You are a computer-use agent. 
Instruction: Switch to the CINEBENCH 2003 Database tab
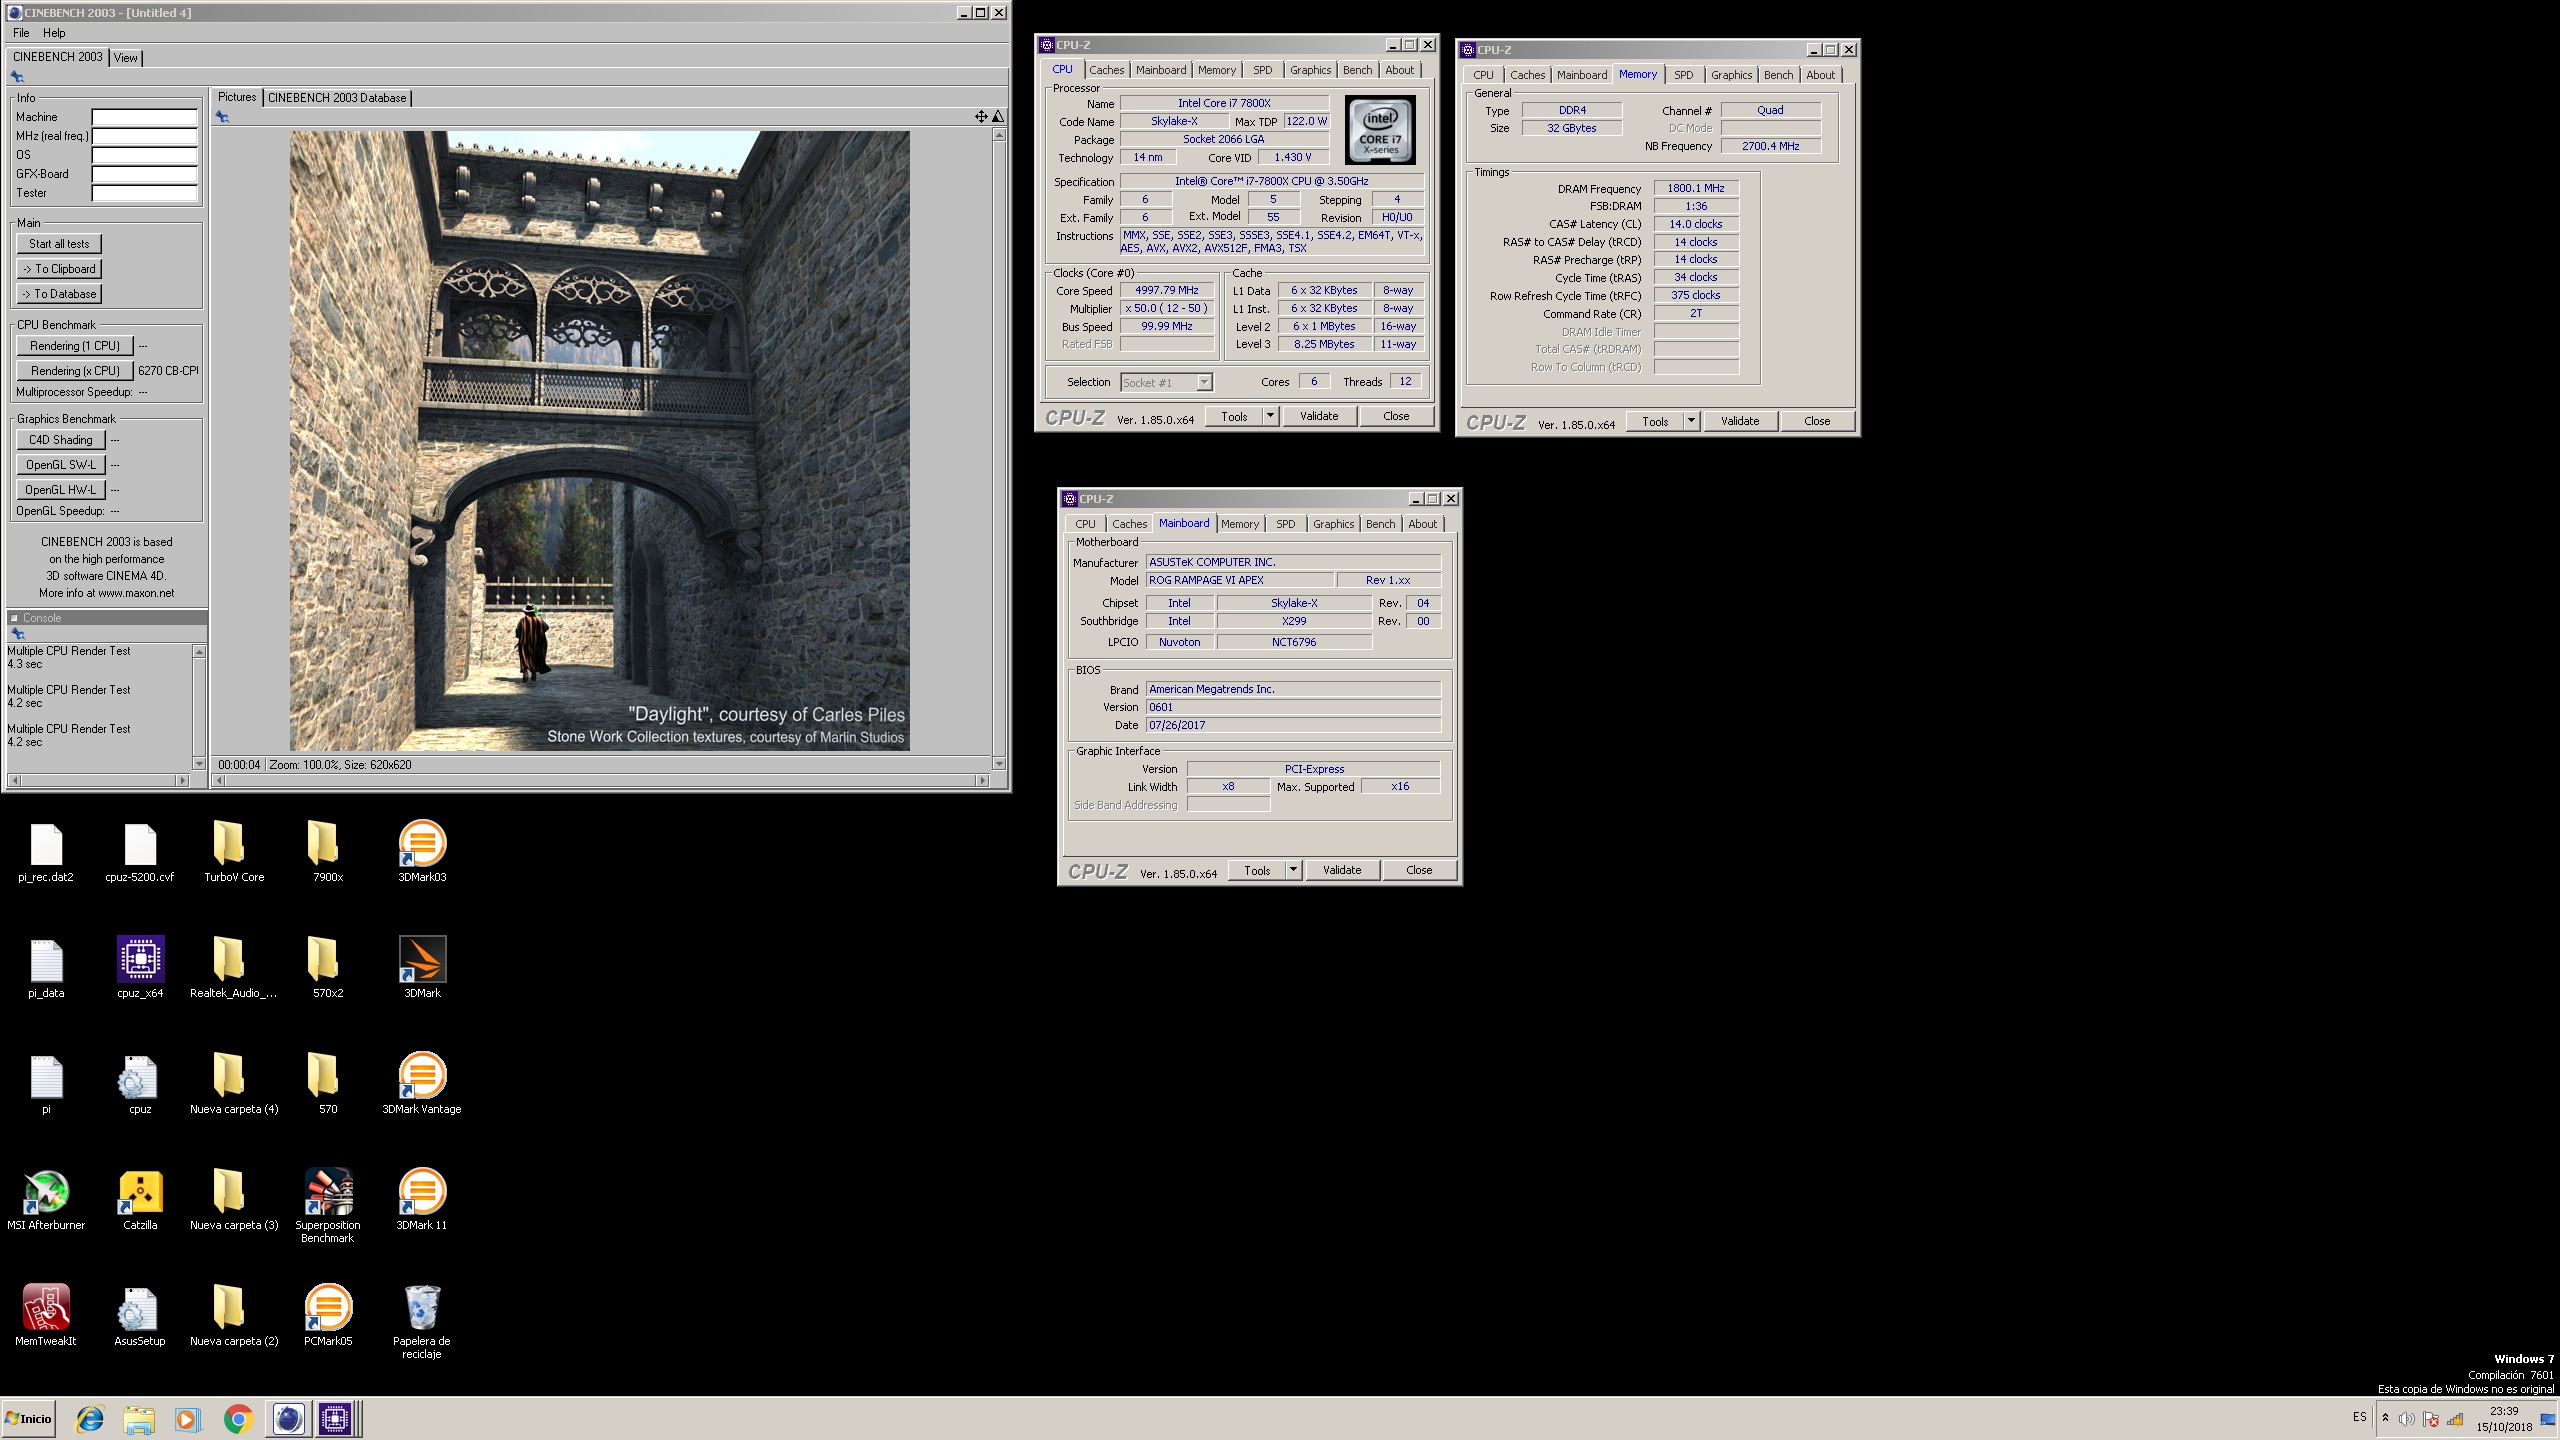[x=337, y=97]
